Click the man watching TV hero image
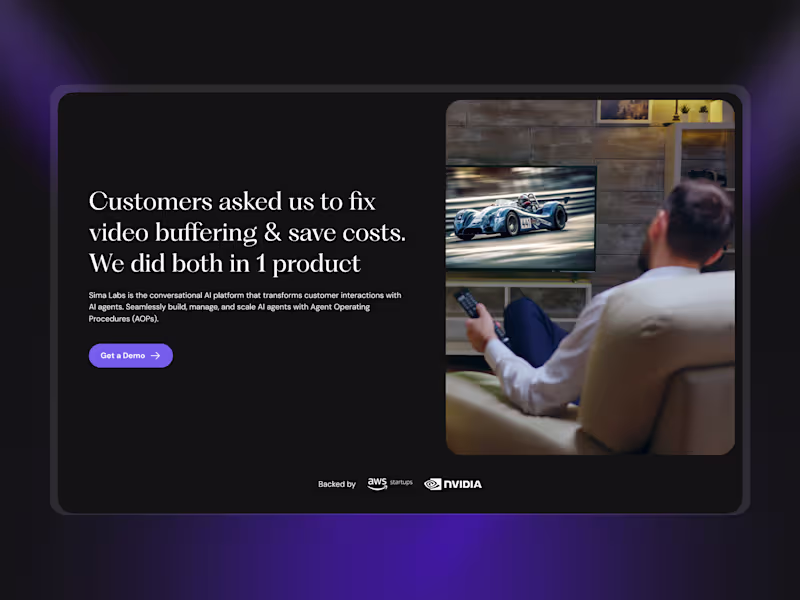Image resolution: width=800 pixels, height=600 pixels. click(x=590, y=277)
